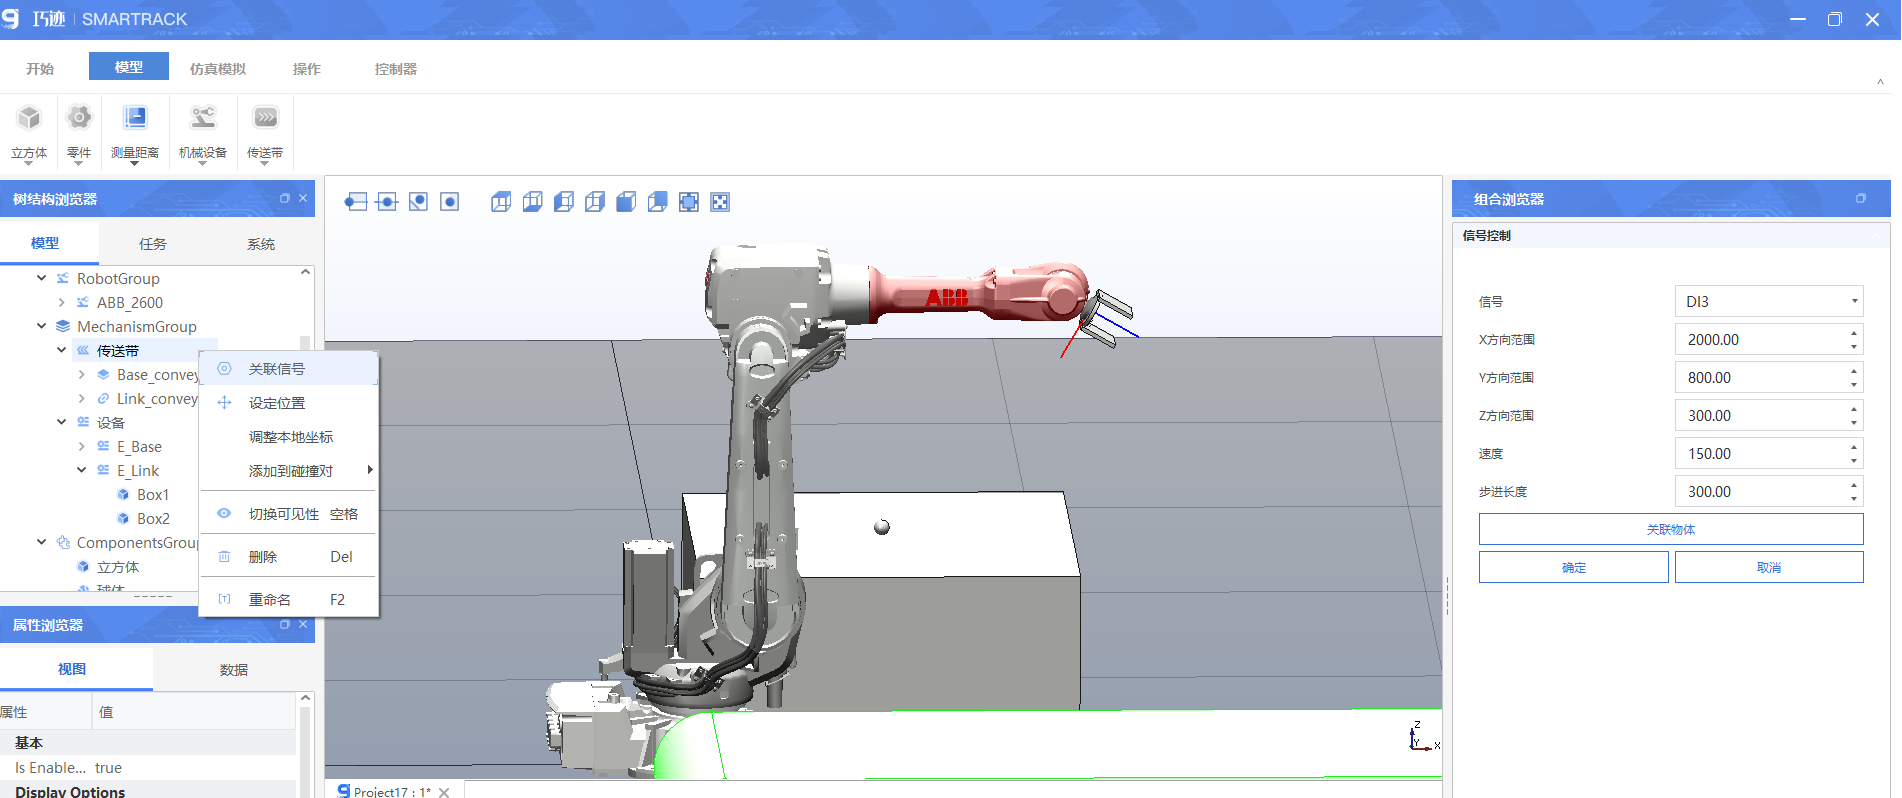Image resolution: width=1902 pixels, height=798 pixels.
Task: Select the midpoint snap mode icon
Action: click(387, 202)
